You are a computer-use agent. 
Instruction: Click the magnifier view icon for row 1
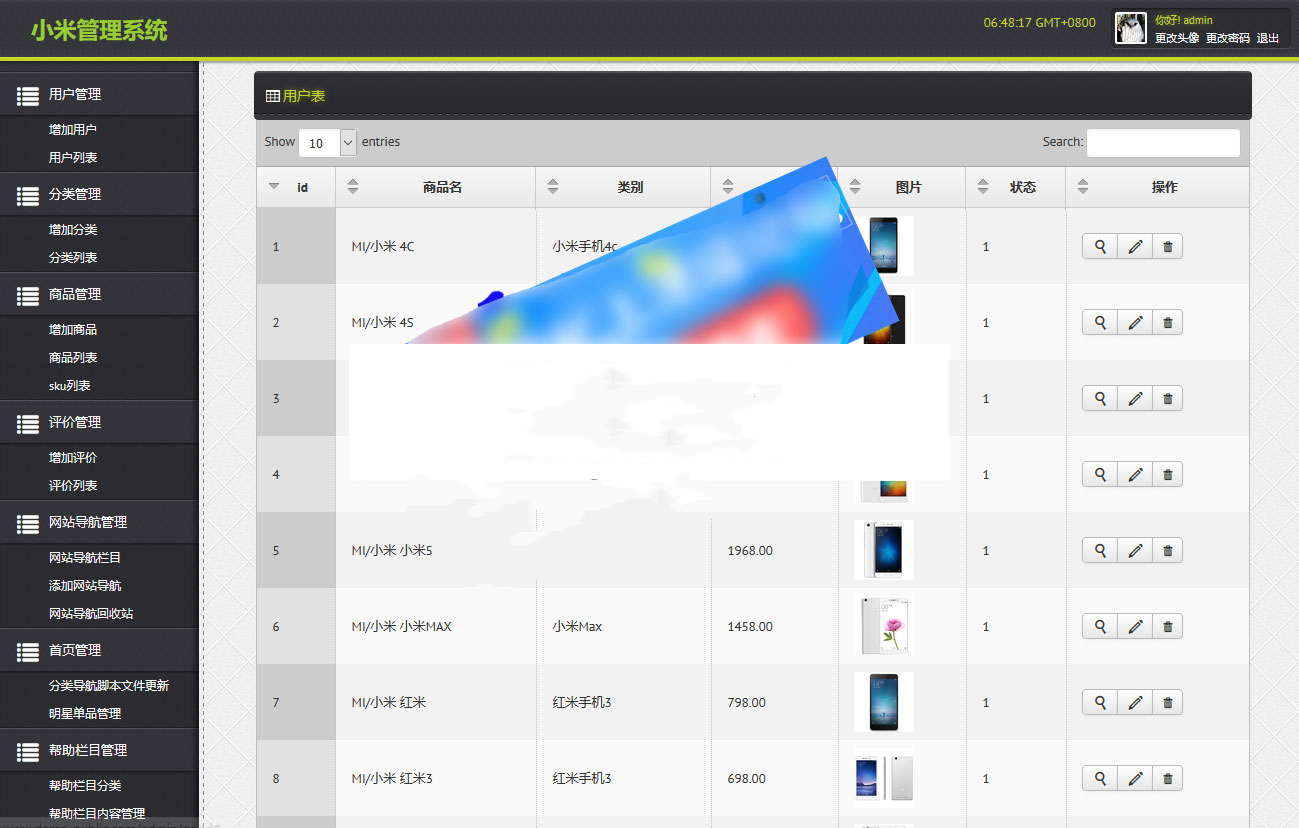click(1100, 246)
